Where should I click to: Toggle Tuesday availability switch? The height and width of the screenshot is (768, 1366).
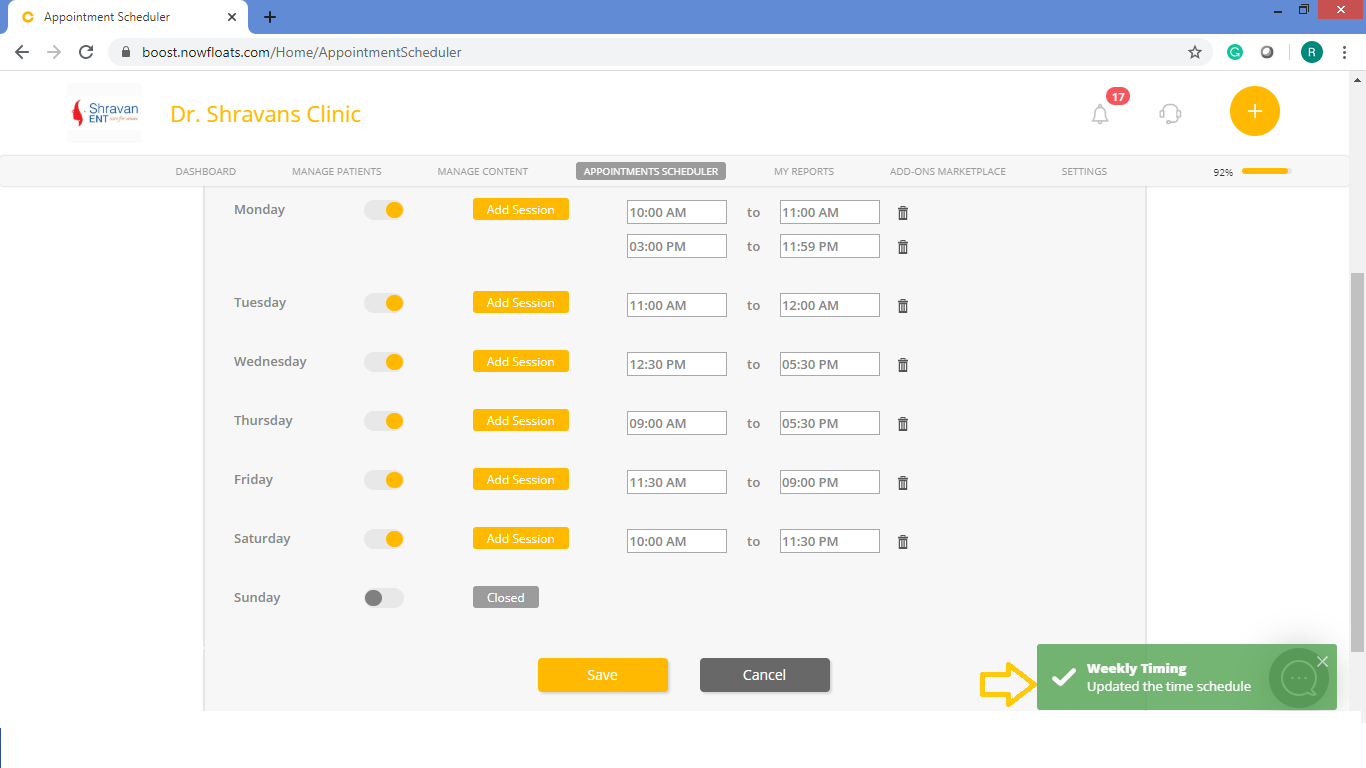coord(384,303)
